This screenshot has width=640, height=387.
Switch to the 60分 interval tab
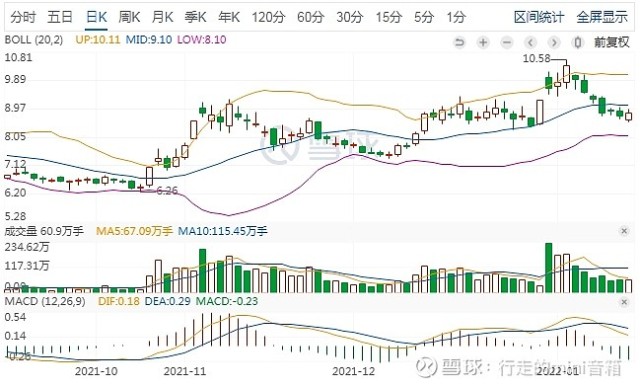[311, 17]
